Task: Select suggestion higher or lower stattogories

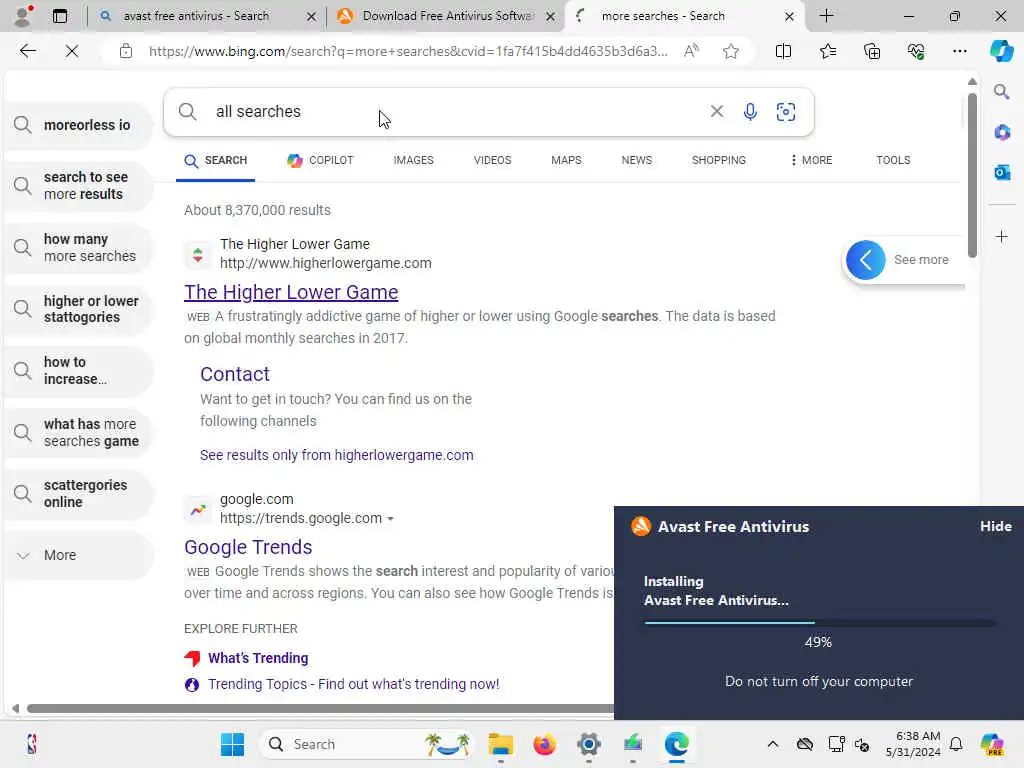Action: (x=78, y=310)
